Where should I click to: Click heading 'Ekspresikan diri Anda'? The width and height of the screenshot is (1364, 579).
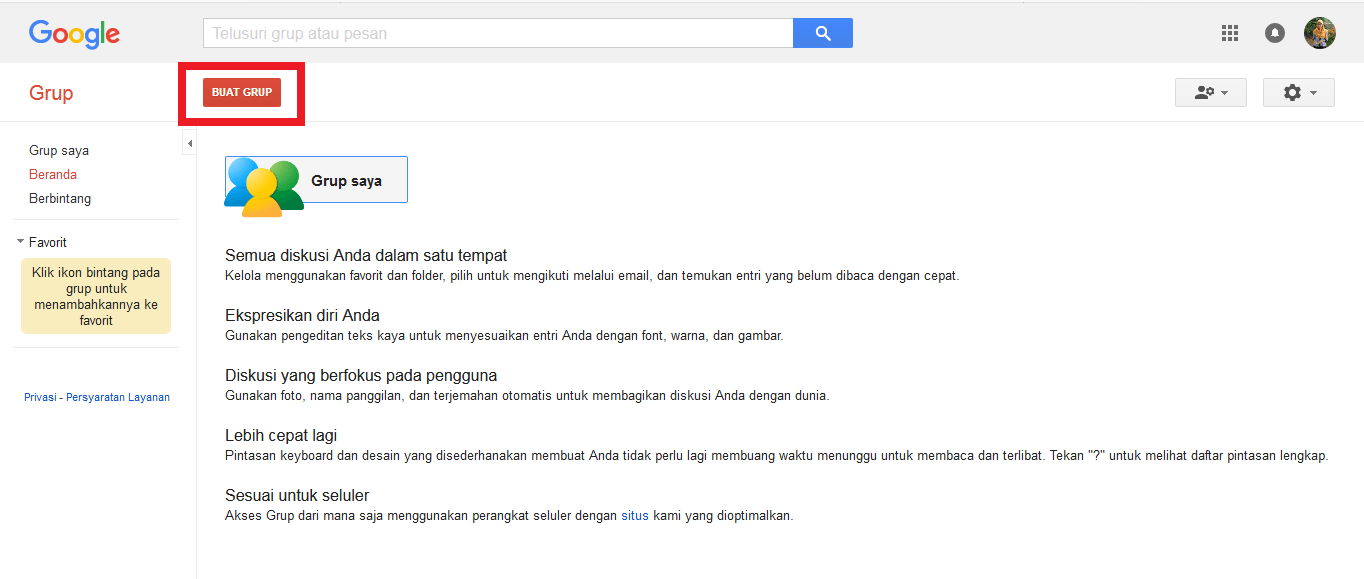tap(302, 316)
